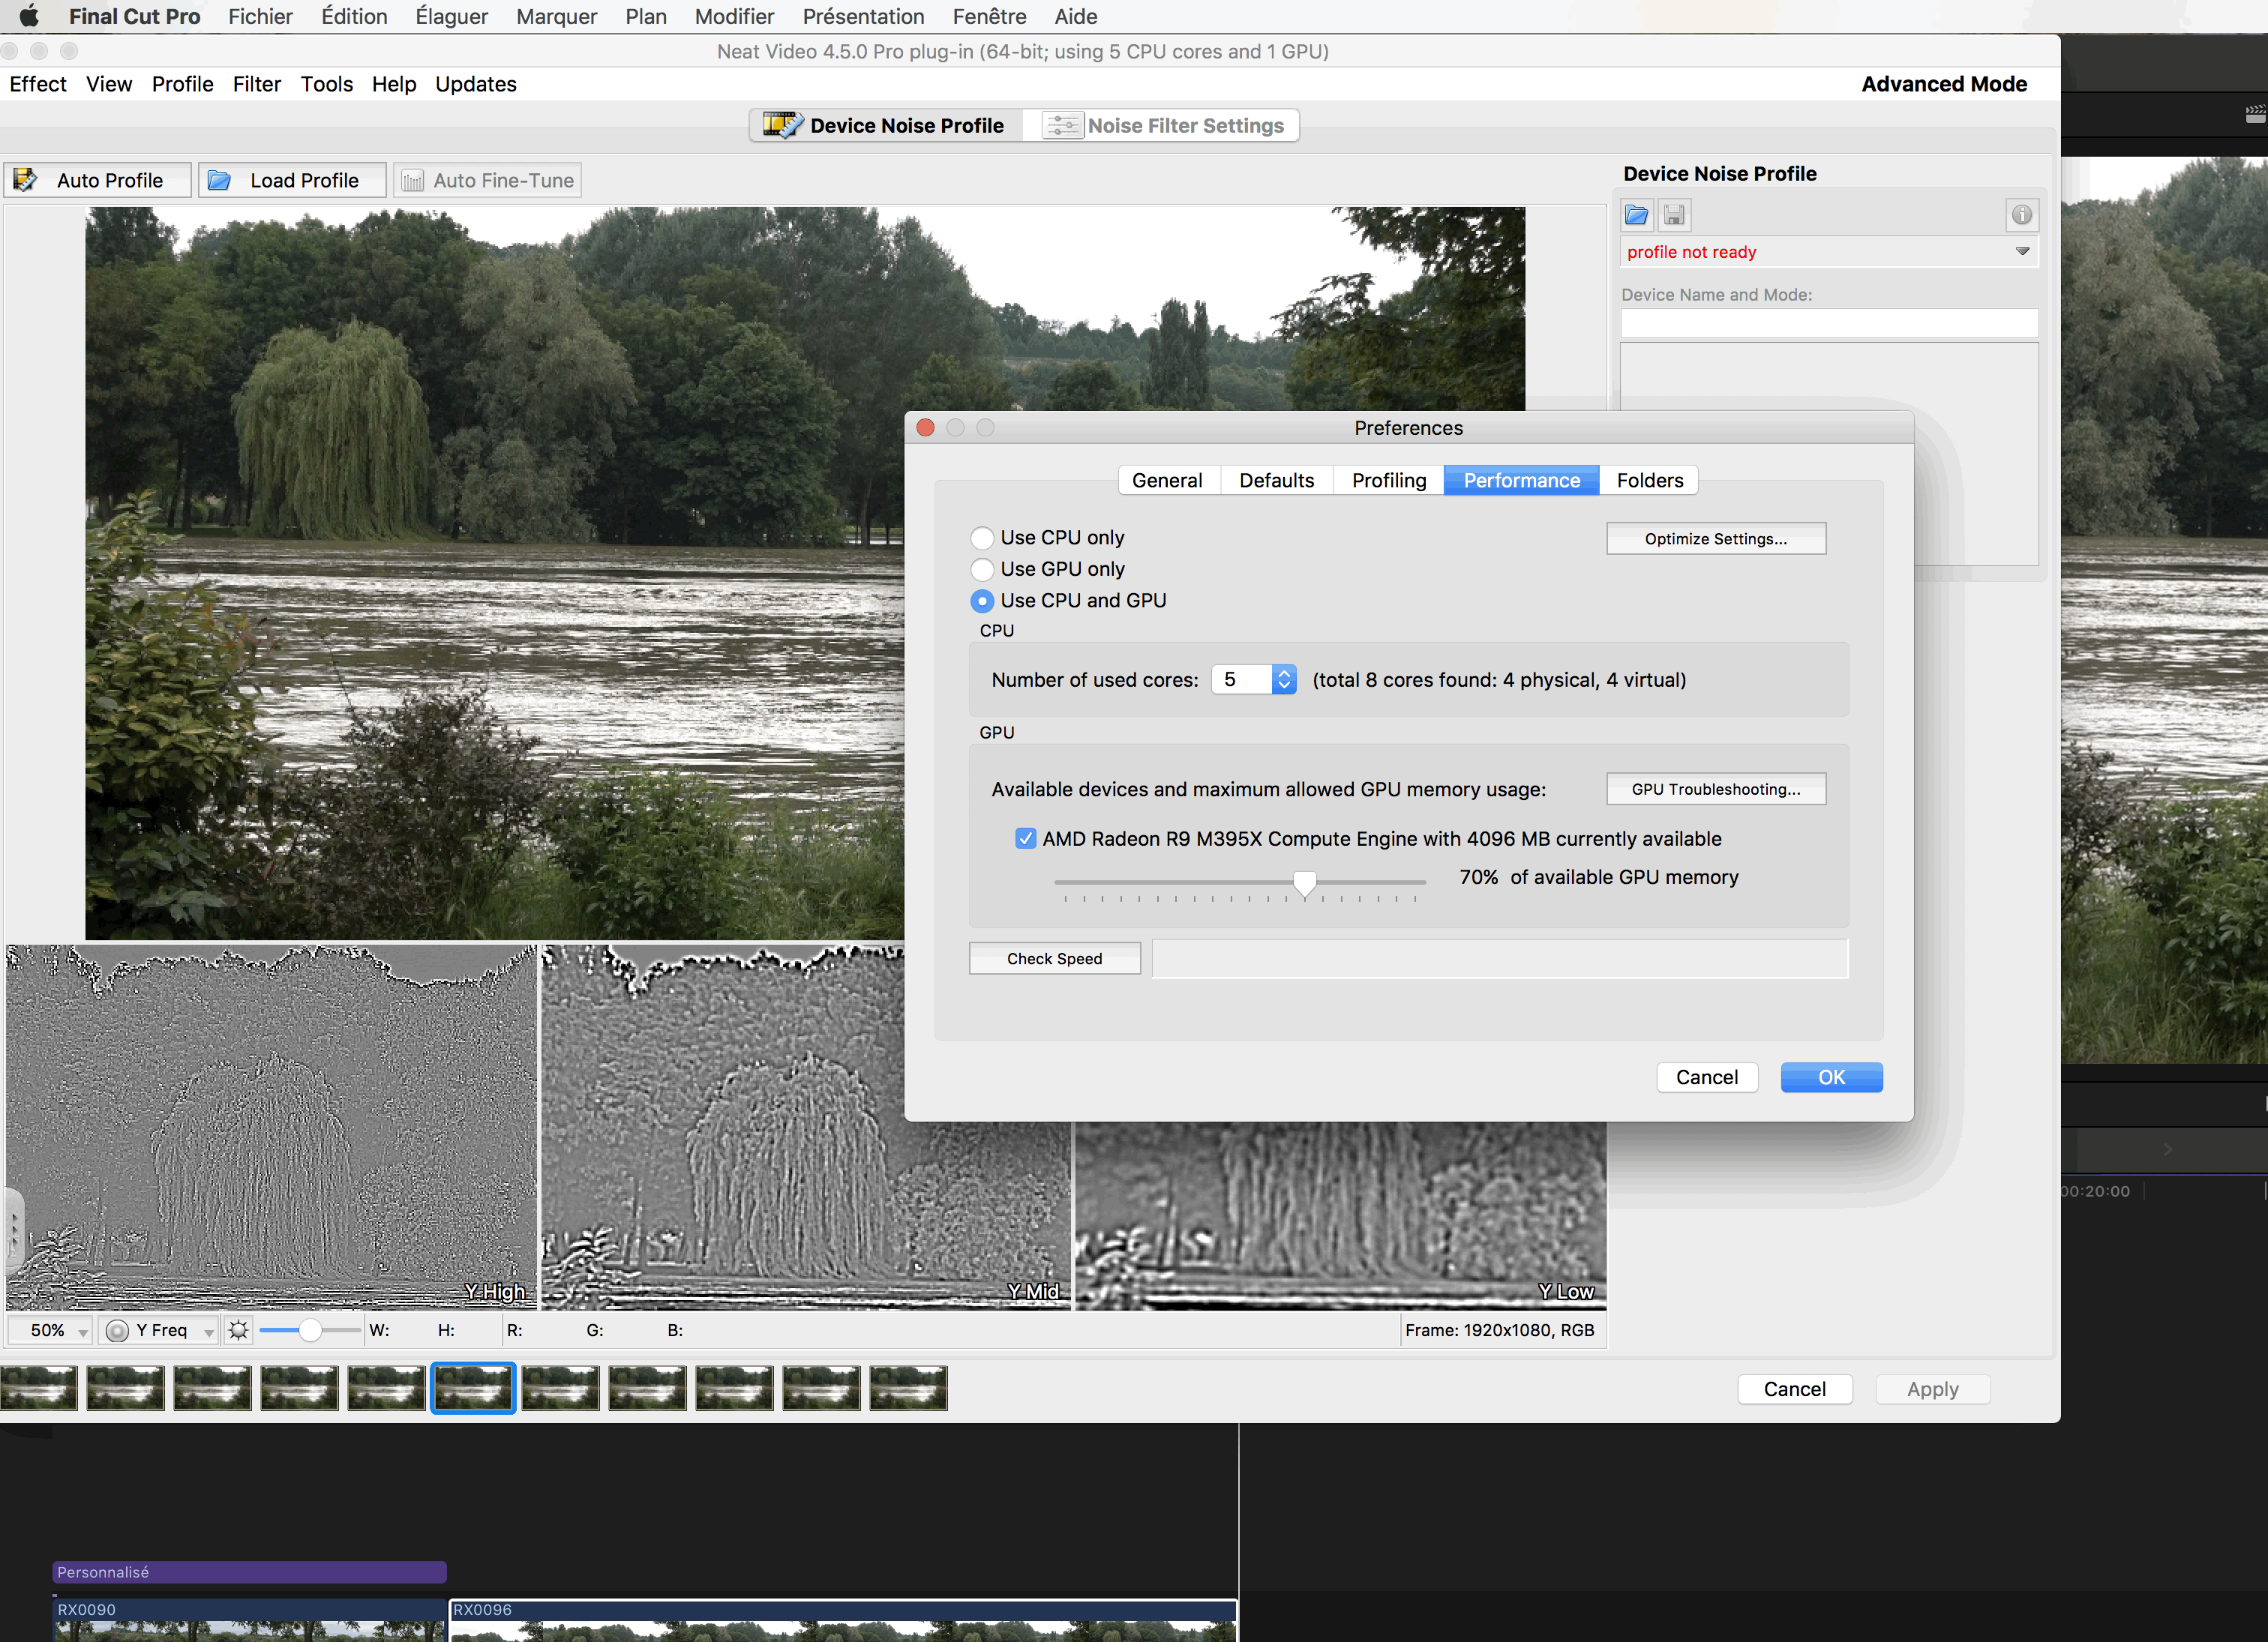Click the profile info icon
This screenshot has width=2268, height=1642.
[x=2021, y=214]
